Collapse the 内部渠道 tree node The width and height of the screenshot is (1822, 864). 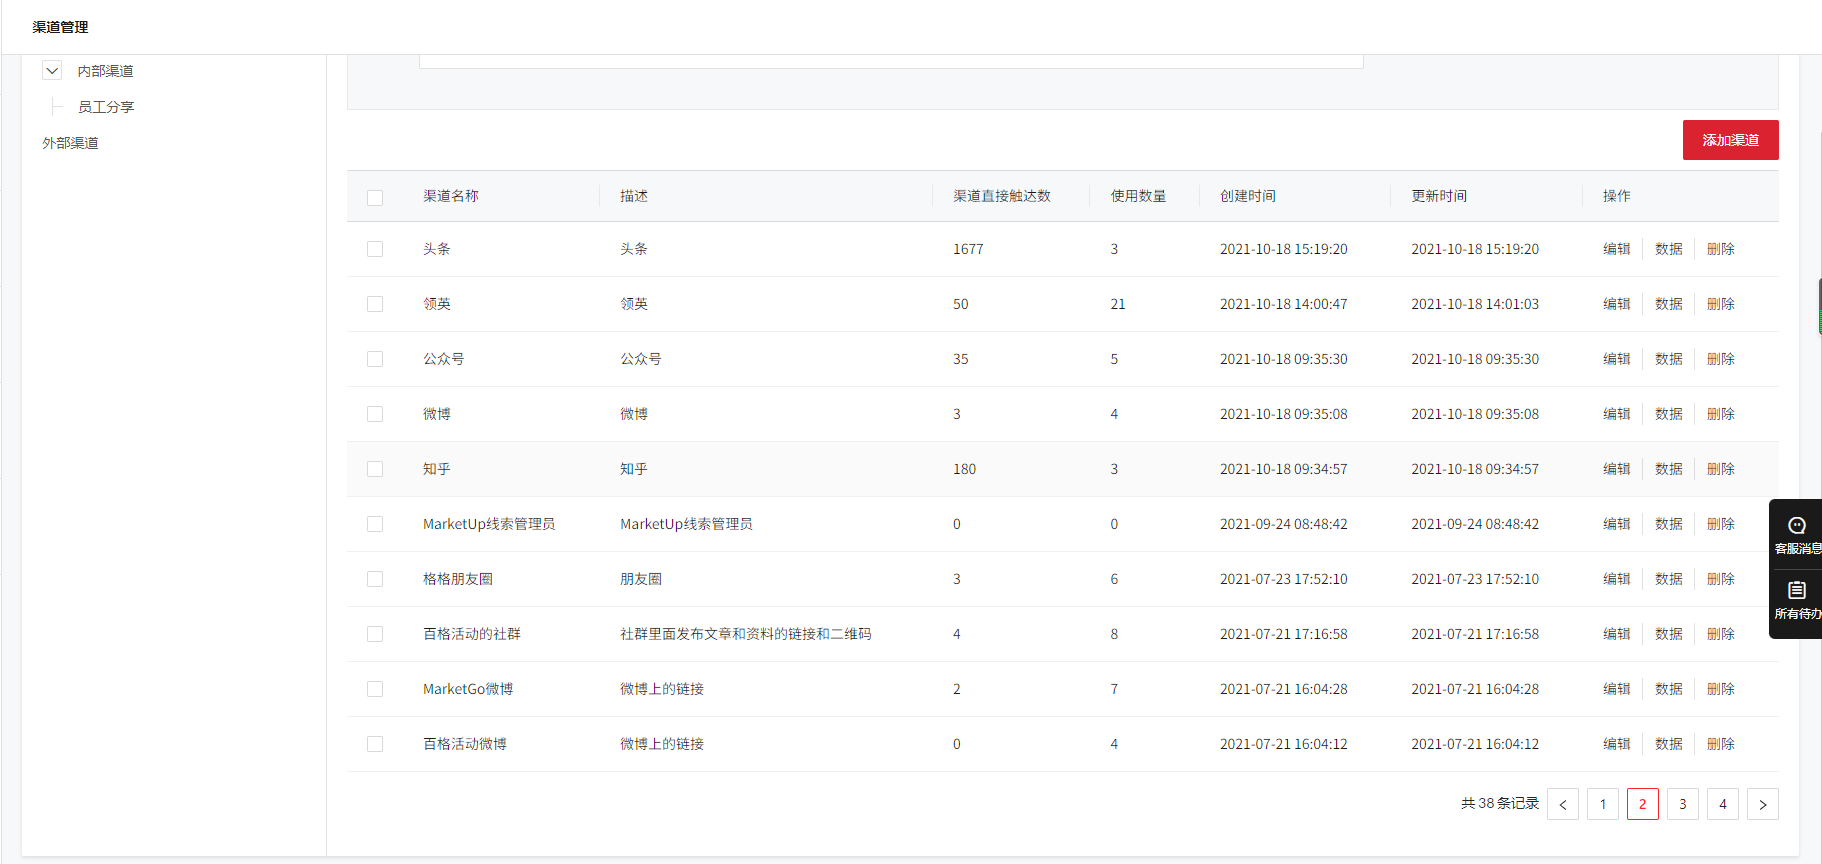coord(52,71)
